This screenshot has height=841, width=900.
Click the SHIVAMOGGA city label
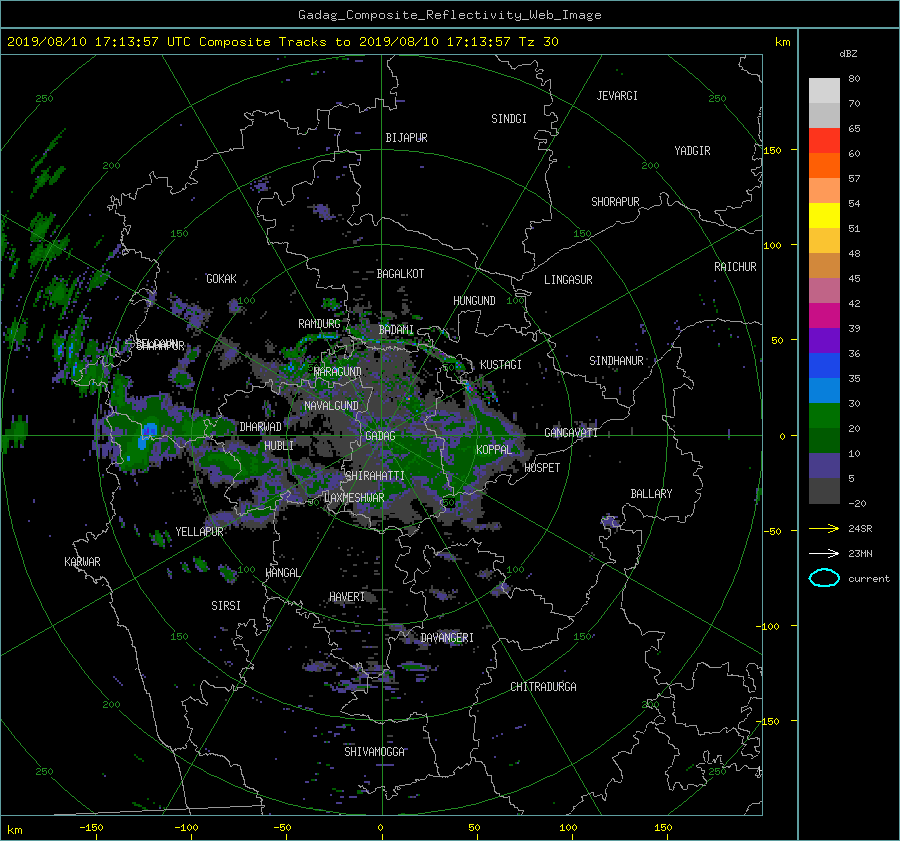374,751
